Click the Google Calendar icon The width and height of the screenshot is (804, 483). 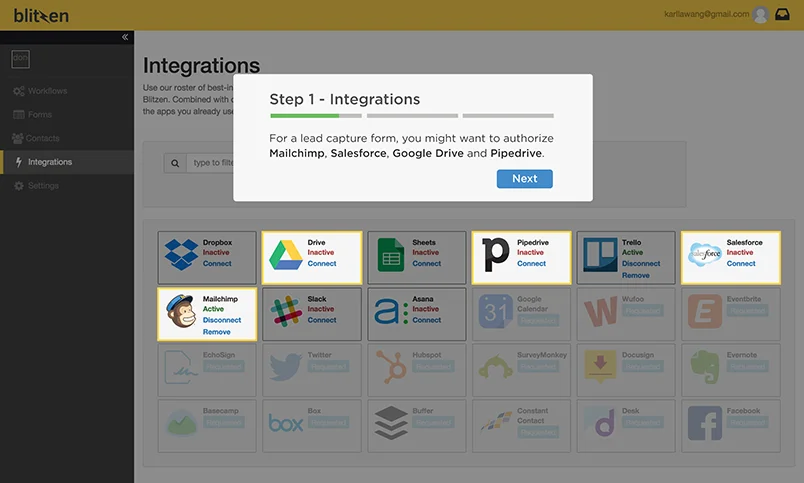[x=495, y=311]
